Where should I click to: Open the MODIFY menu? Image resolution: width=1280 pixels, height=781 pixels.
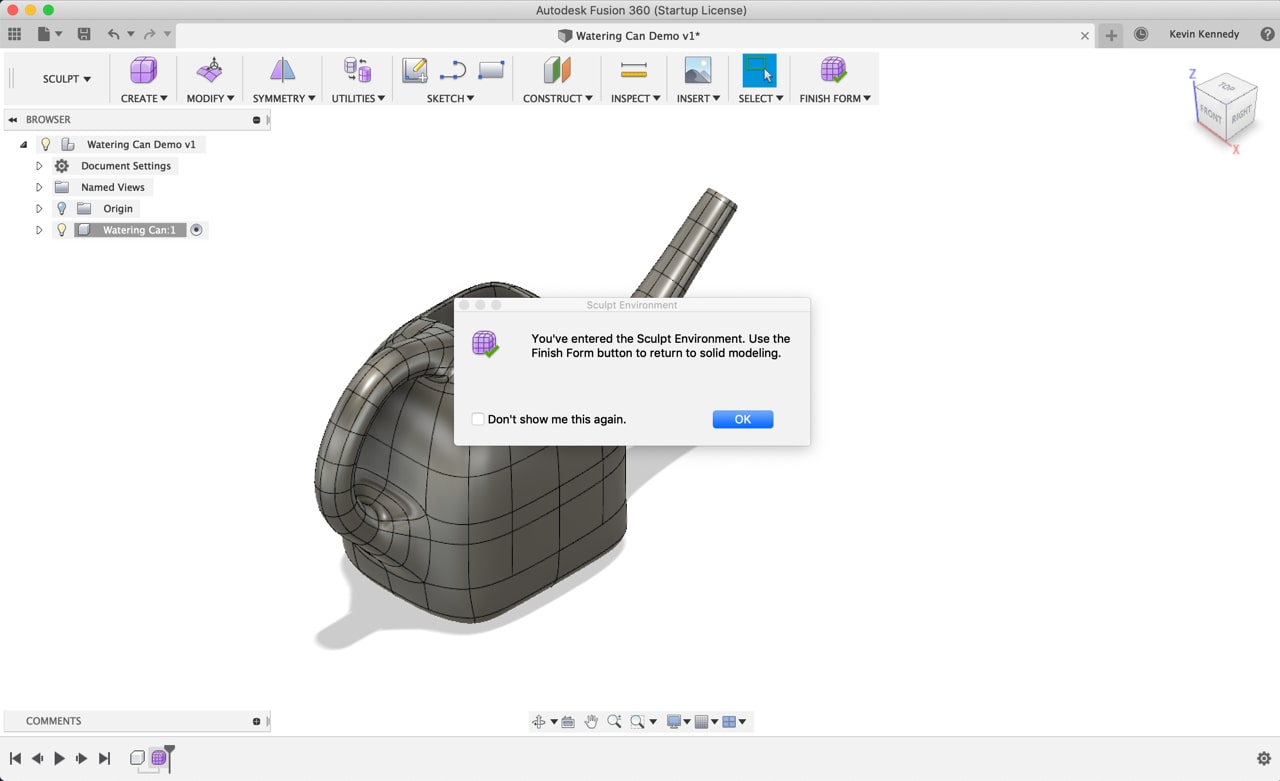pyautogui.click(x=210, y=98)
